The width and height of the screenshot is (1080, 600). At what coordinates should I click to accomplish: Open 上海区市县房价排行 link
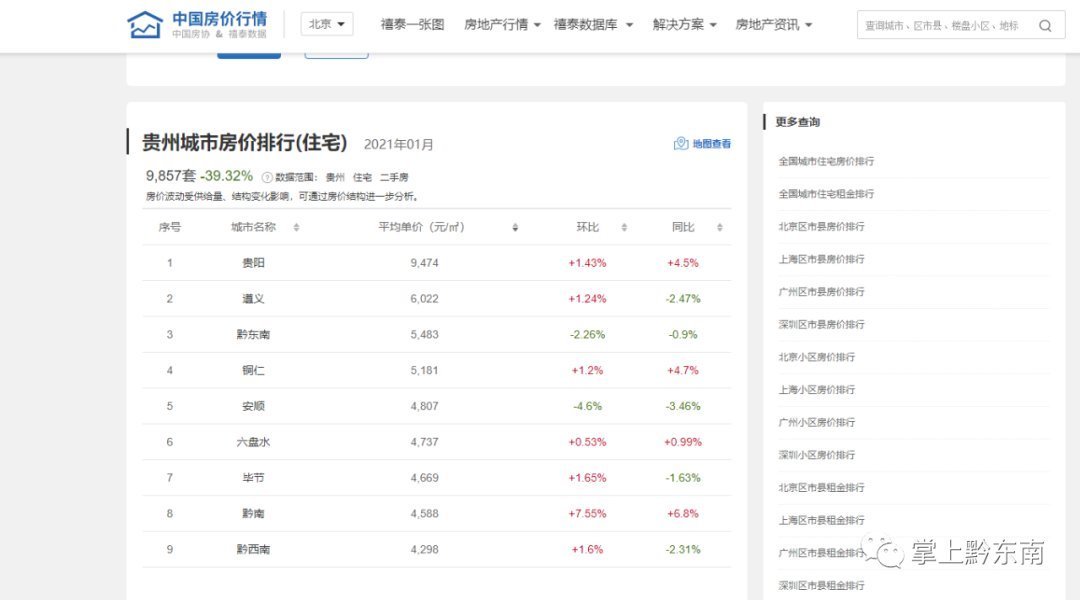coord(821,259)
